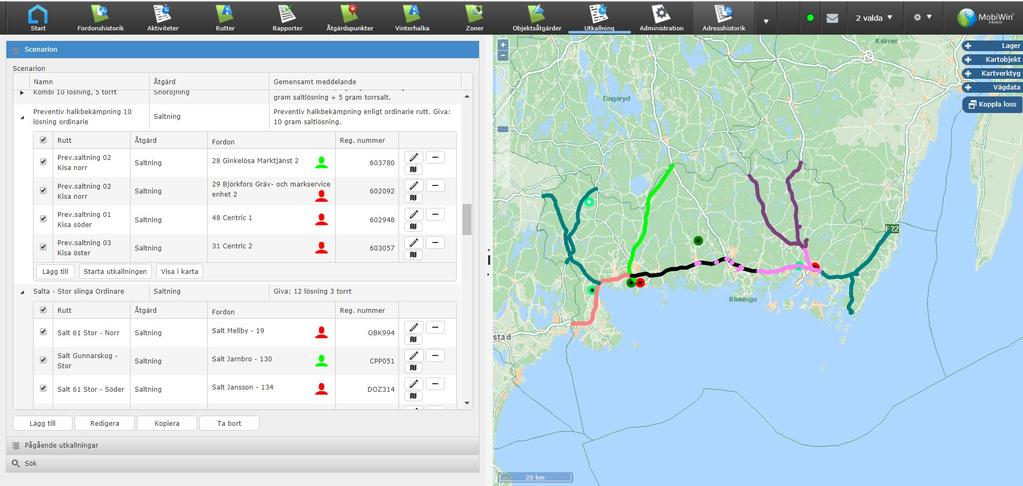Uncheck Prev.saltning 01 Kisa söder route
The width and height of the screenshot is (1023, 486).
pos(44,219)
